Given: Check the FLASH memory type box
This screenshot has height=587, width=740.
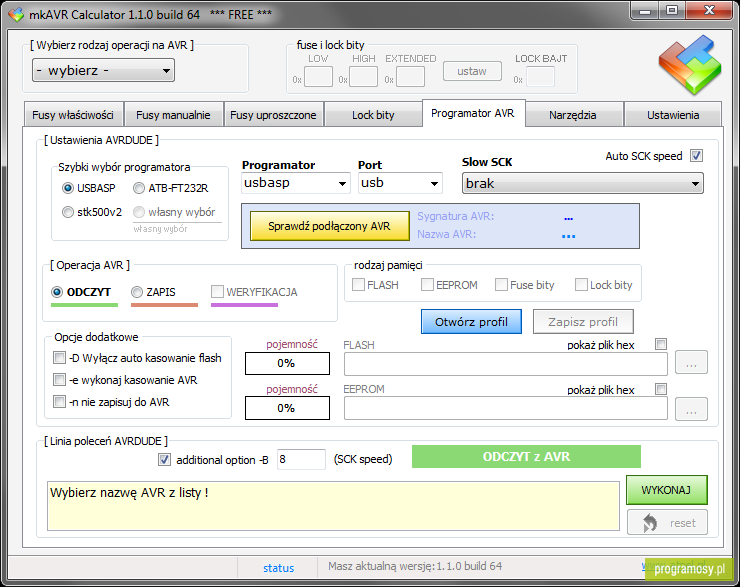Looking at the screenshot, I should coord(358,285).
